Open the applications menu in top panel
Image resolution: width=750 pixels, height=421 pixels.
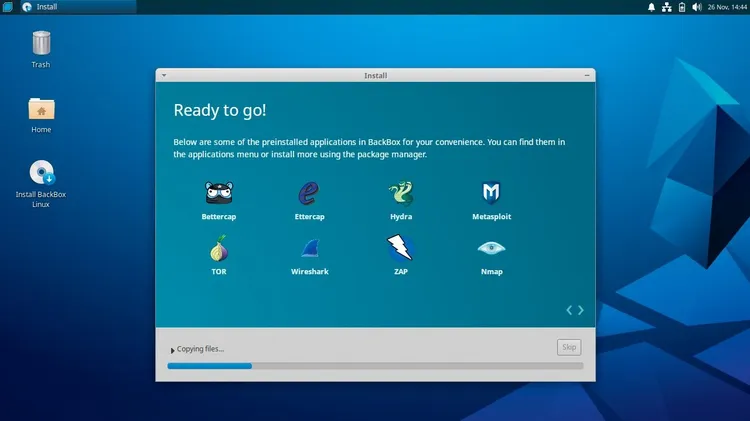7,7
